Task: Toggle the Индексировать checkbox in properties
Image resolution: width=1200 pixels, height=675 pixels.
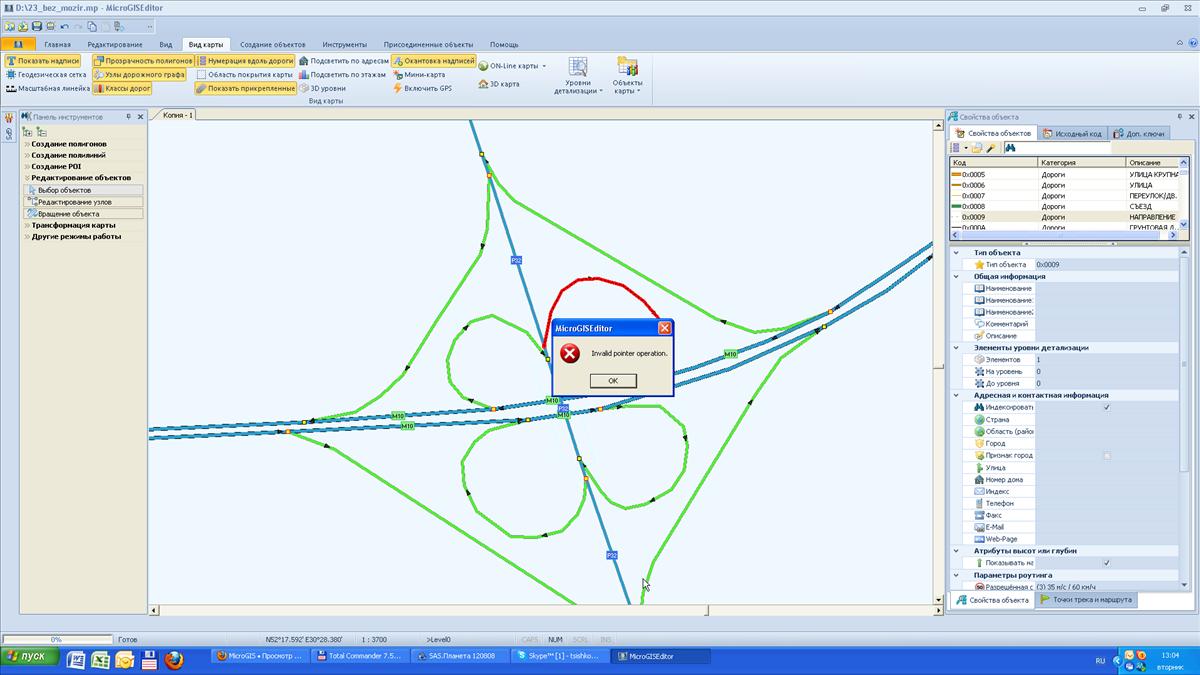Action: 1106,407
